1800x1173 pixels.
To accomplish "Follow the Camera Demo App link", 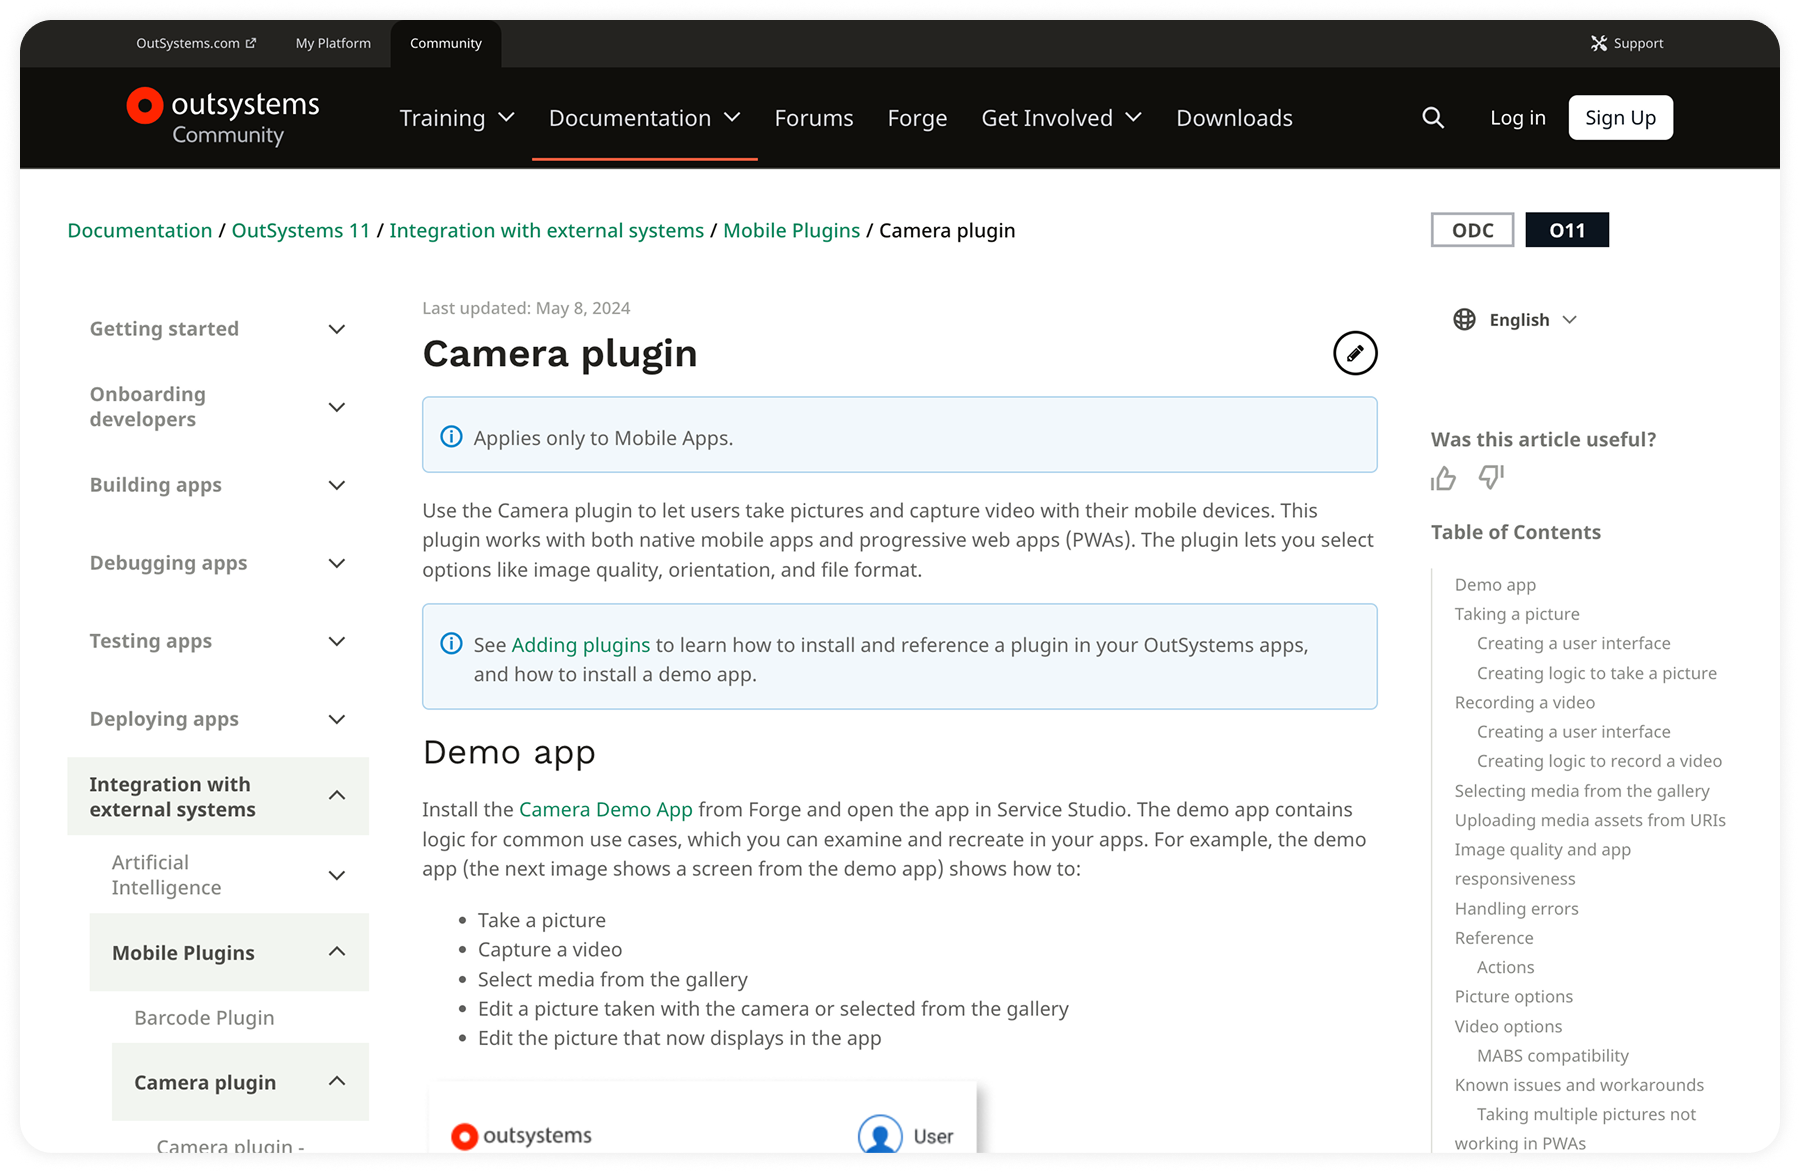I will 605,809.
